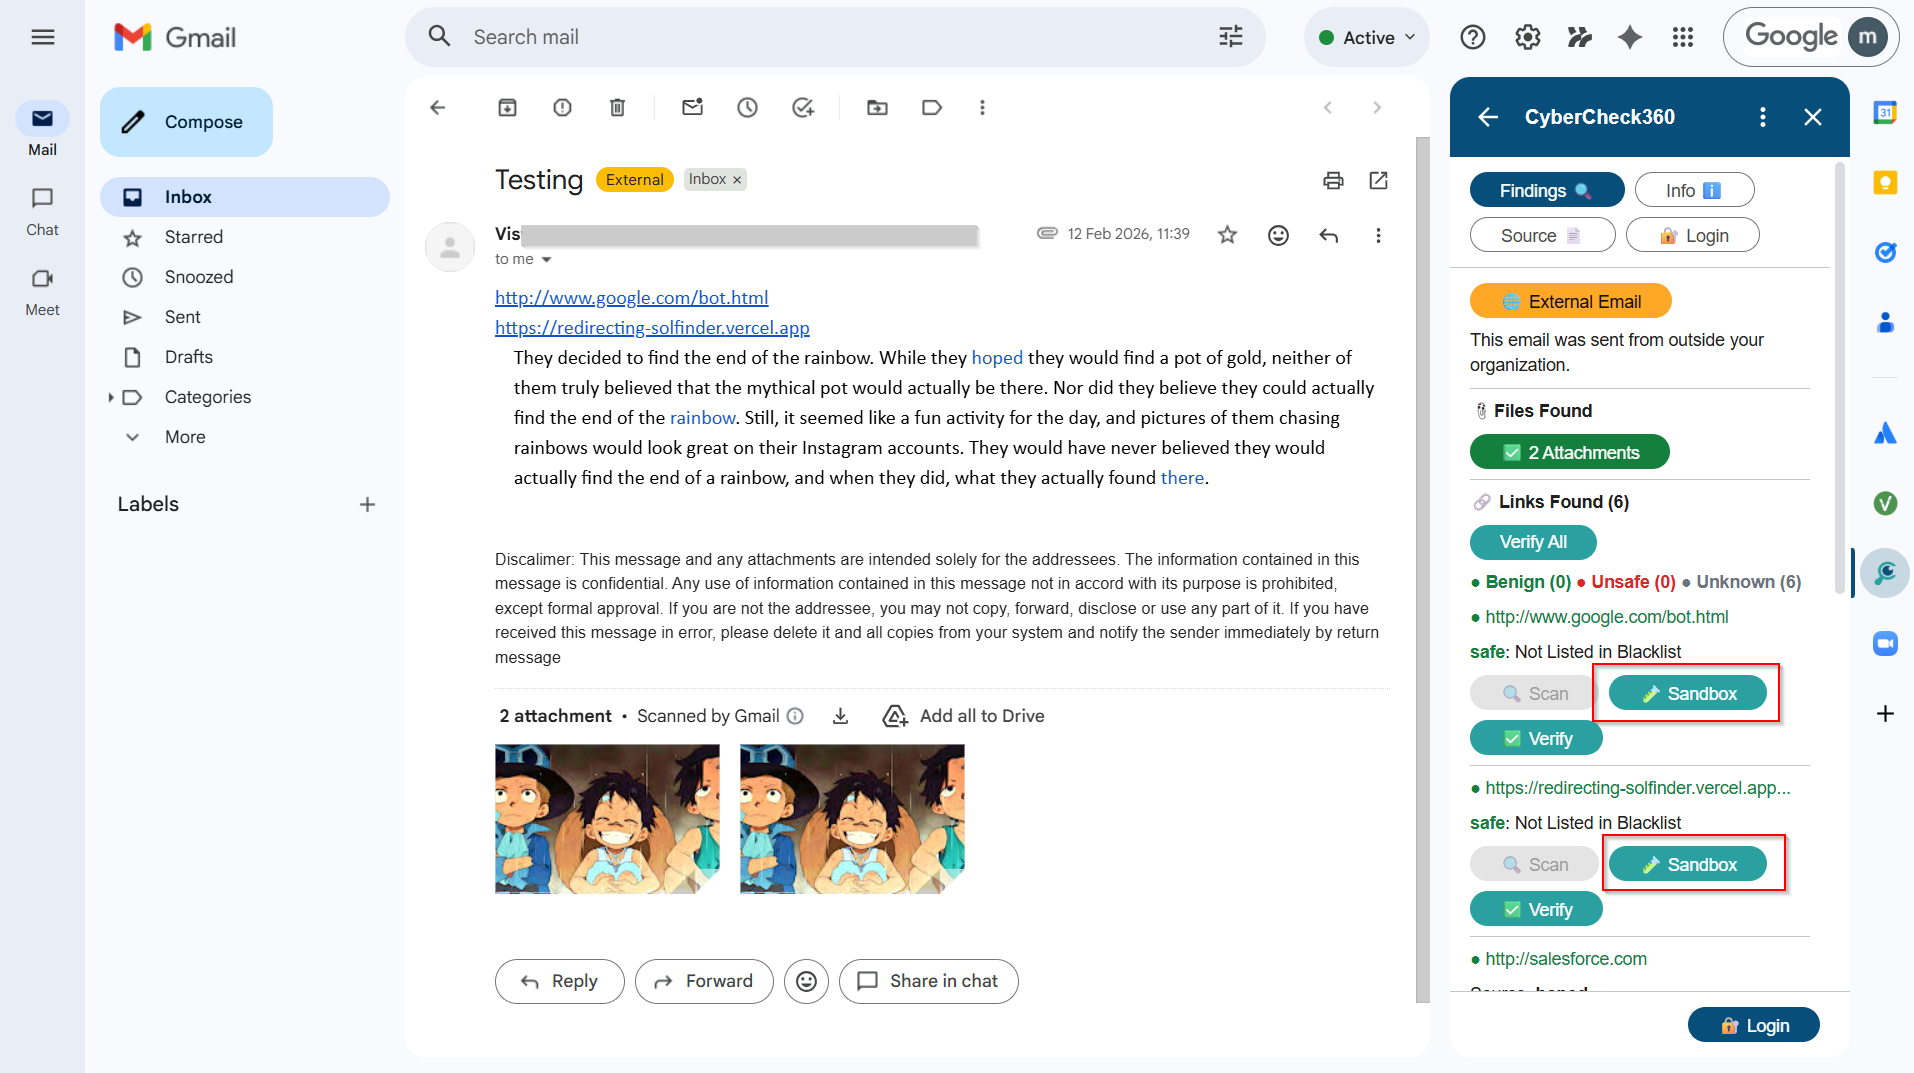Open the Gemini sparkle icon
1914x1073 pixels.
point(1630,37)
